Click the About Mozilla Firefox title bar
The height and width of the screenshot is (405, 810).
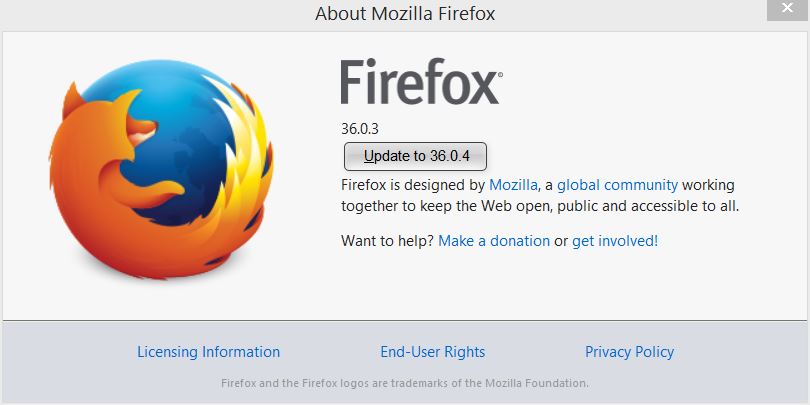coord(404,14)
